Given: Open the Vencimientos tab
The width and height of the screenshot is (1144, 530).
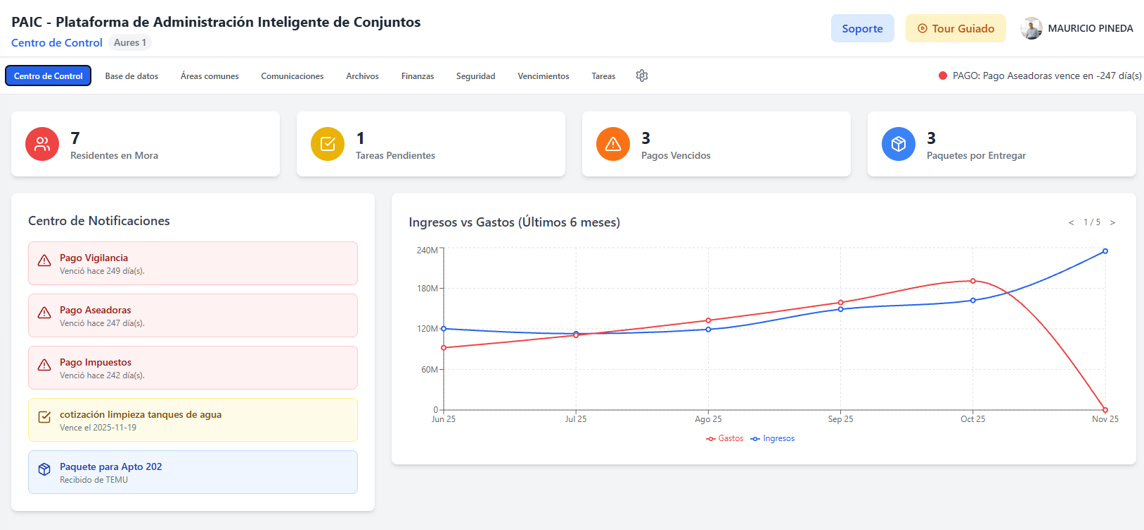Looking at the screenshot, I should tap(544, 76).
